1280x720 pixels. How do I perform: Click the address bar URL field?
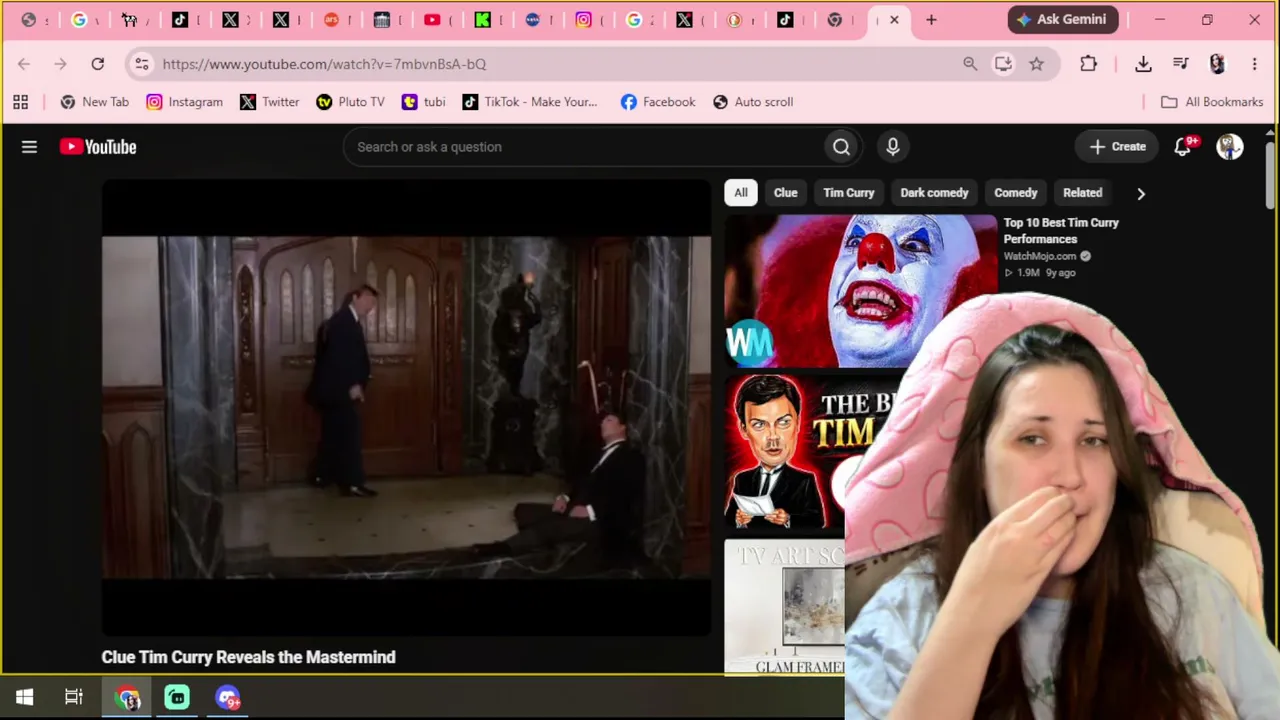[x=555, y=64]
